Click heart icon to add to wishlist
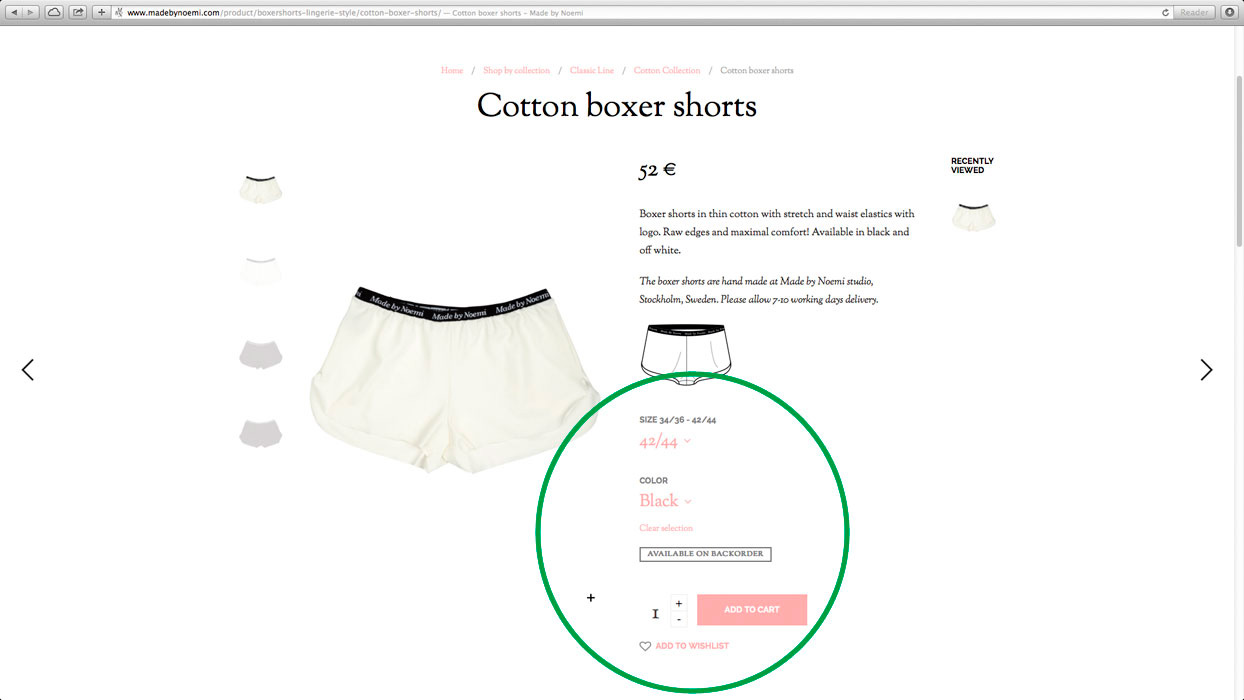 click(x=645, y=646)
